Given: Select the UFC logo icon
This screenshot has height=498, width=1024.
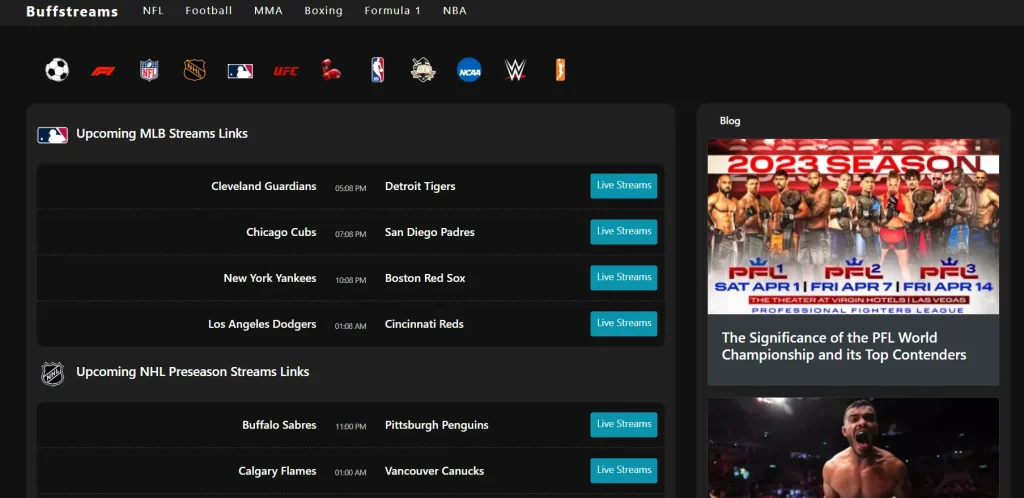Looking at the screenshot, I should click(x=286, y=71).
